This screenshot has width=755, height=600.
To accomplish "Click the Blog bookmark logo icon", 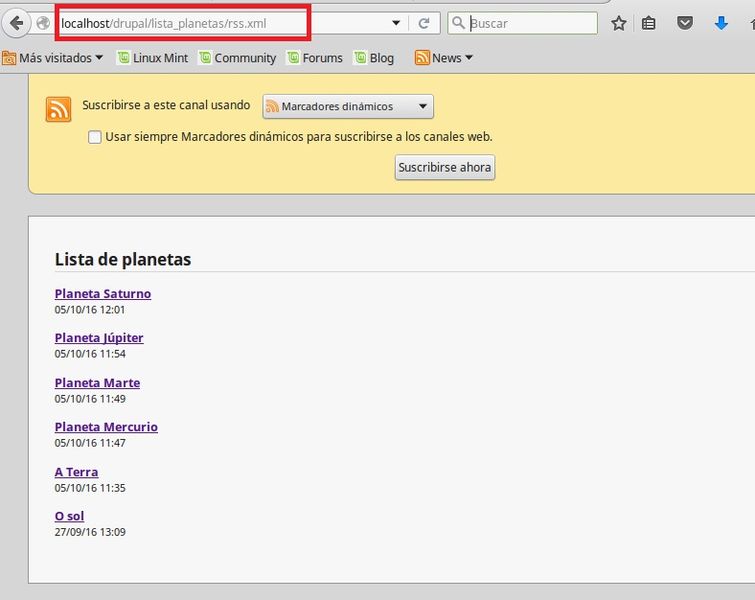I will click(x=360, y=58).
